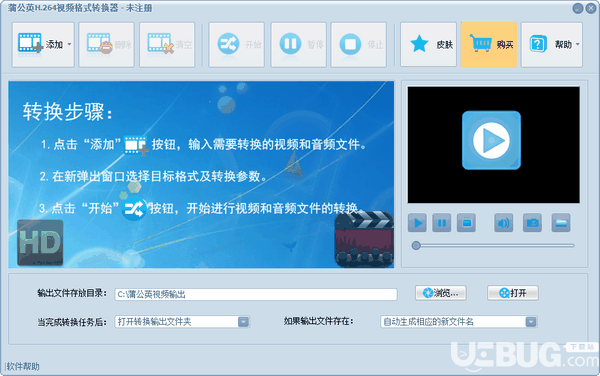Click the 软件帮助 status bar text
The width and height of the screenshot is (600, 376).
tap(23, 366)
